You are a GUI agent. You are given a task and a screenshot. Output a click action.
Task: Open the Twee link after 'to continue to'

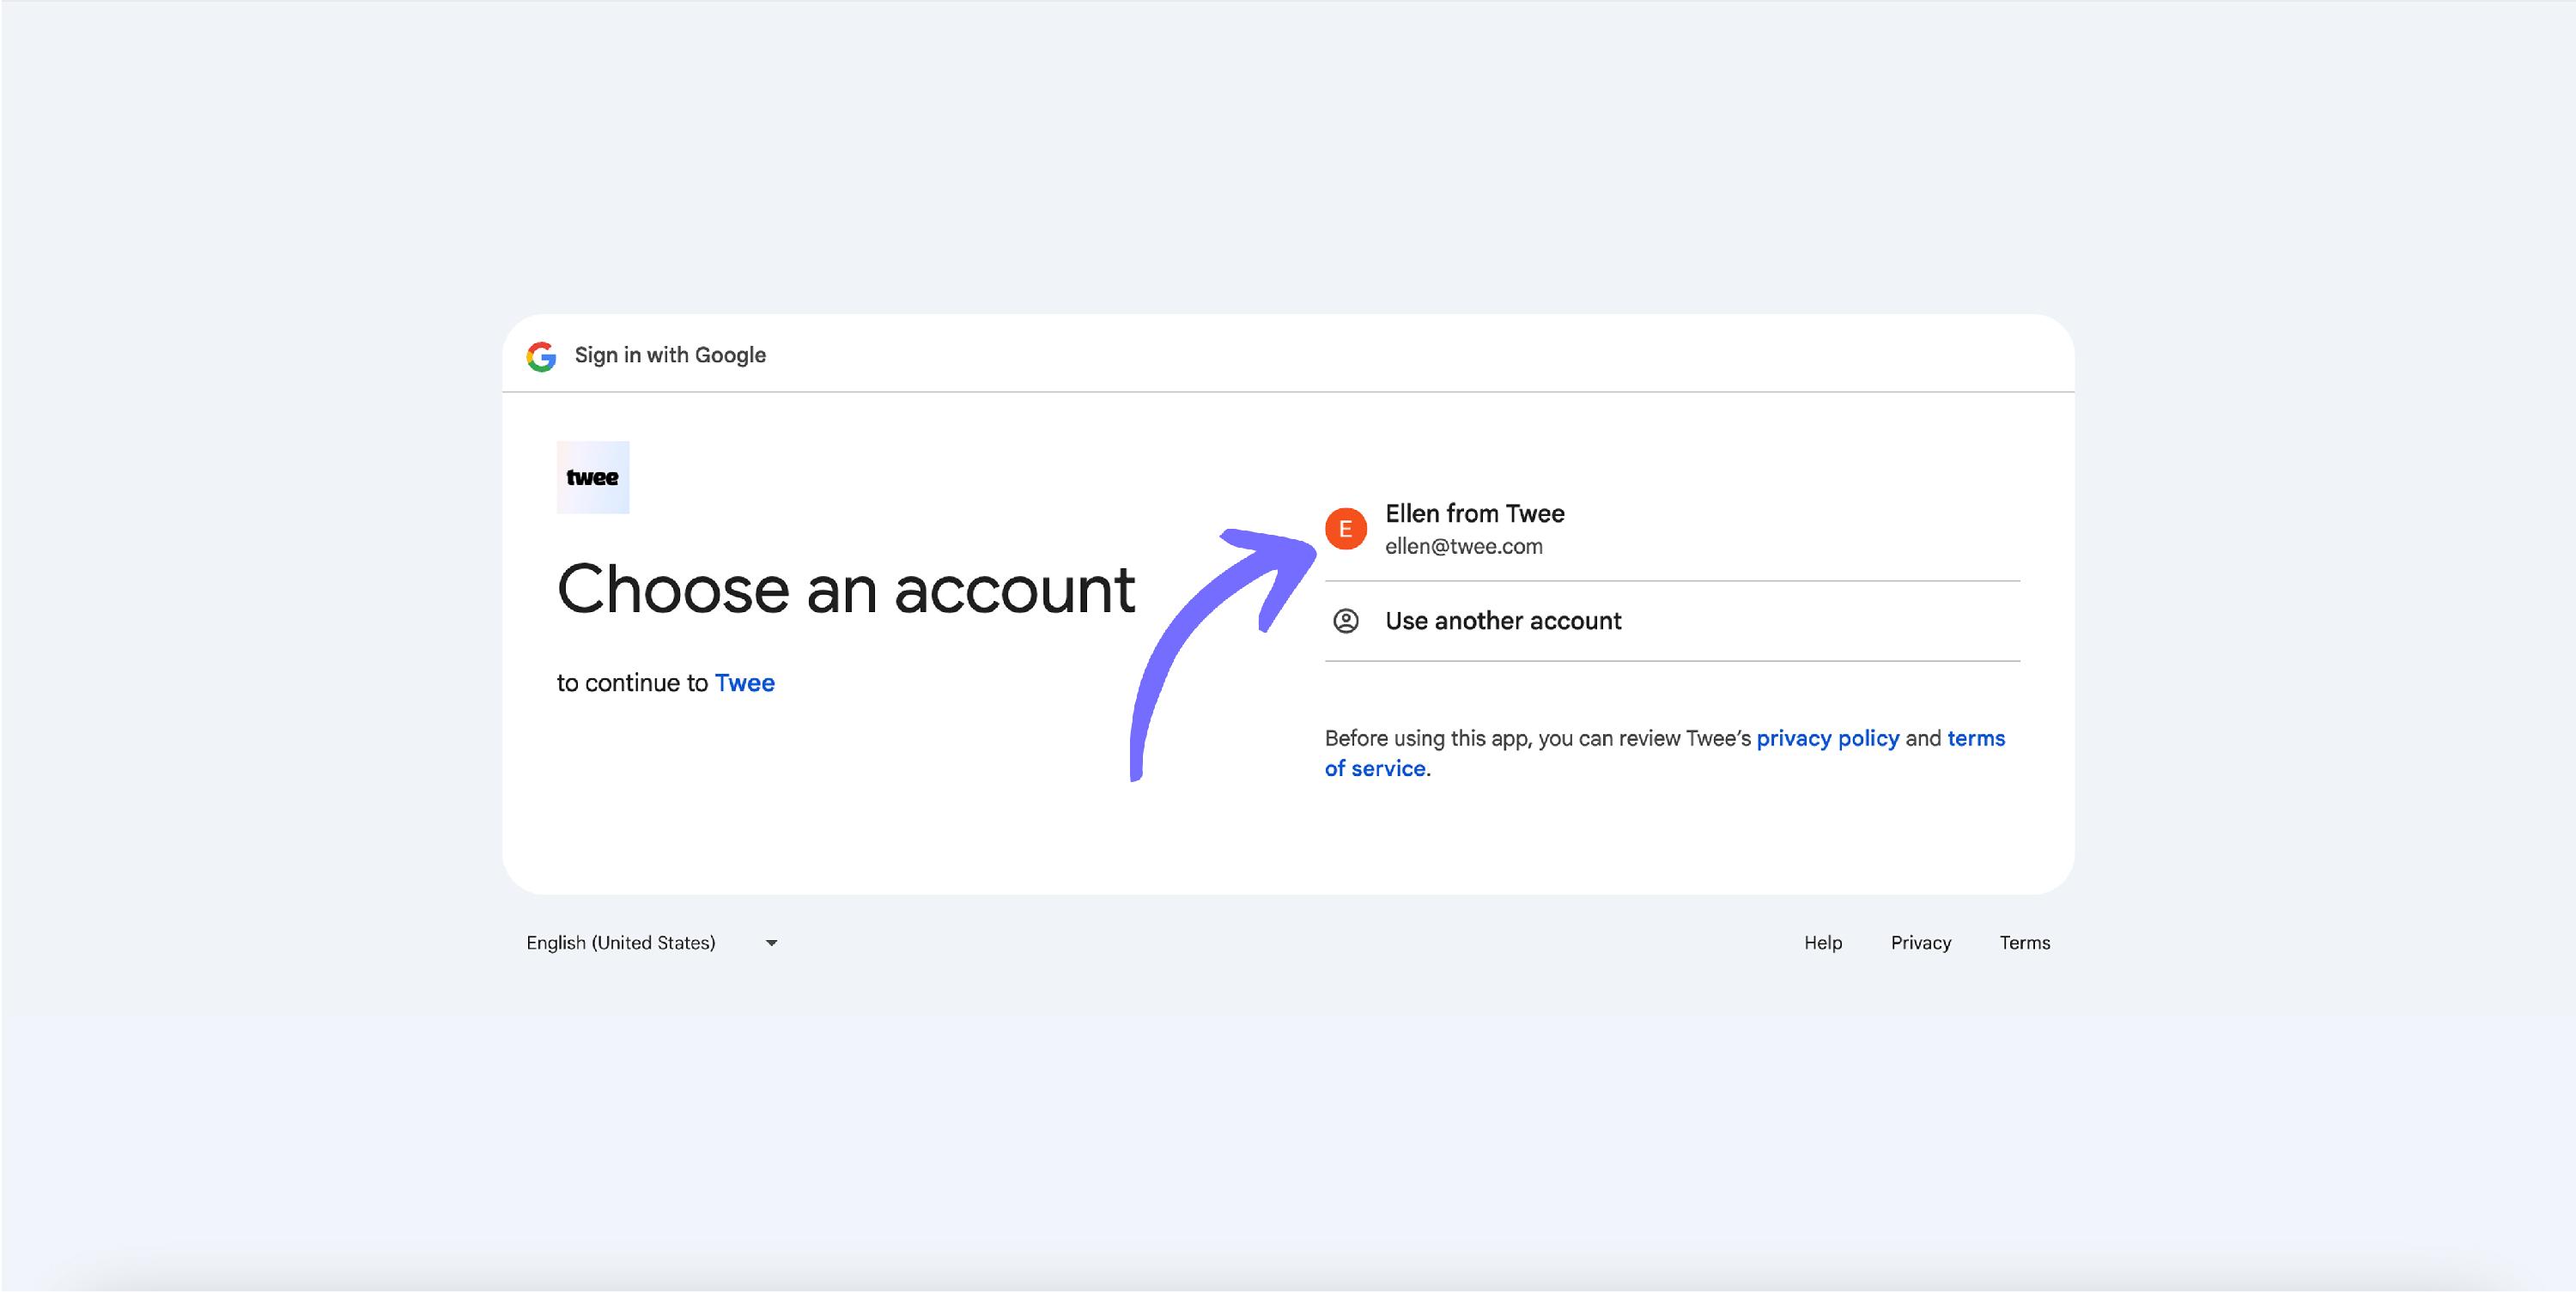pos(745,683)
